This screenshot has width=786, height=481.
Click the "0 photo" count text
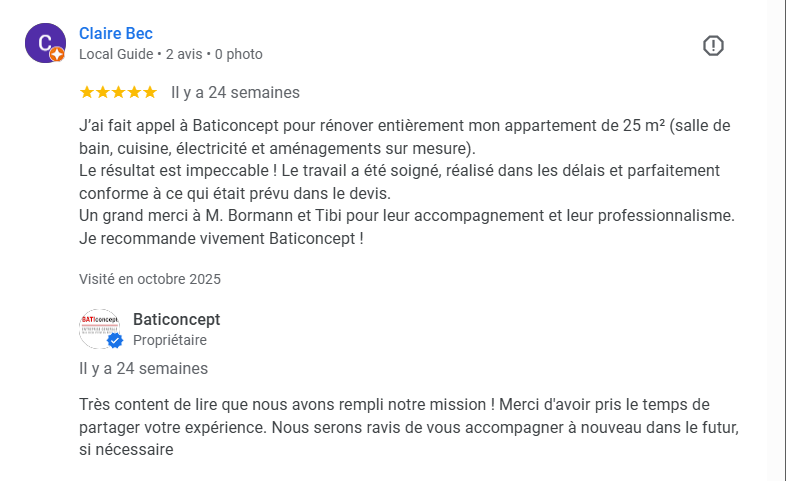[x=239, y=54]
